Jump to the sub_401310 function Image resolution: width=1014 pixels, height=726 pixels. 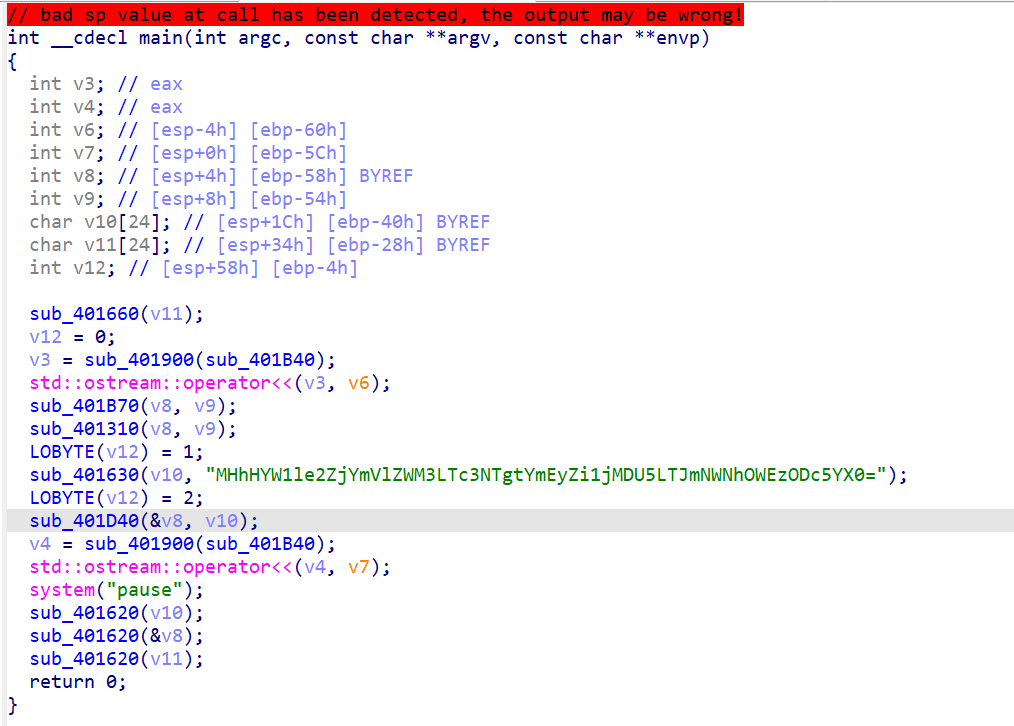84,429
